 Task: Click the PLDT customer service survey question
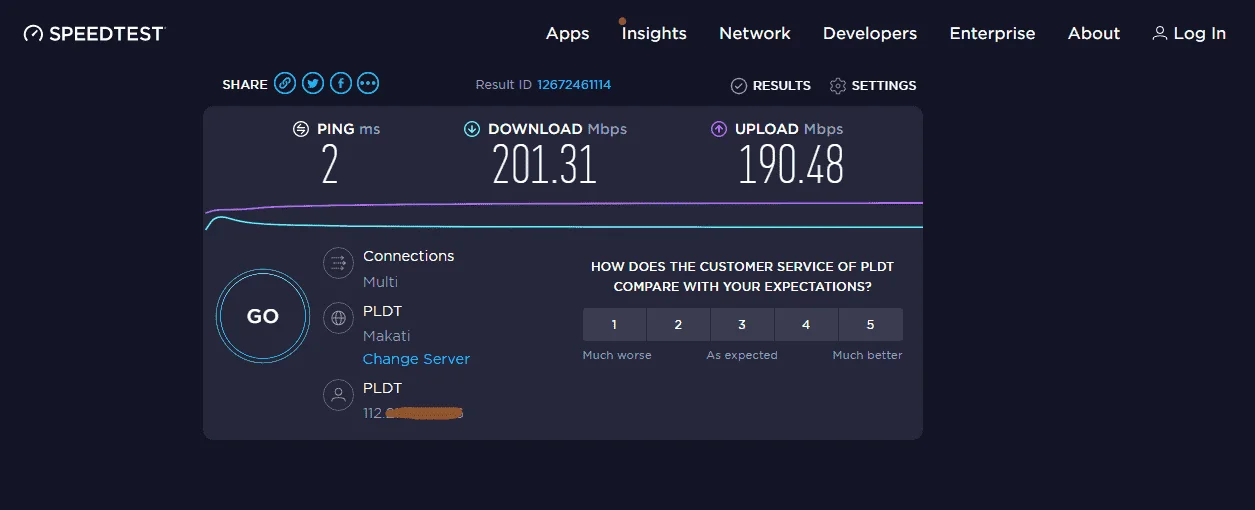(x=742, y=276)
